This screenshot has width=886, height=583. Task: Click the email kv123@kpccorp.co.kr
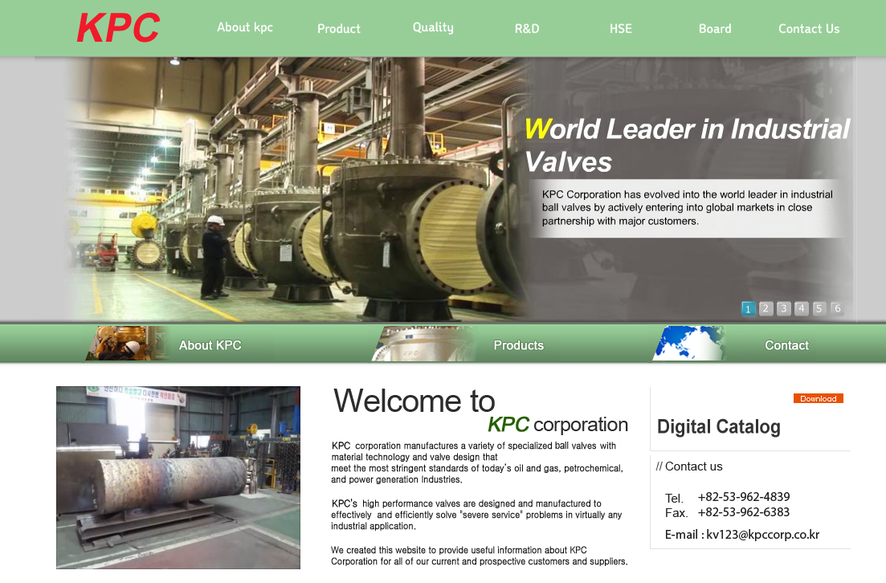(x=762, y=534)
